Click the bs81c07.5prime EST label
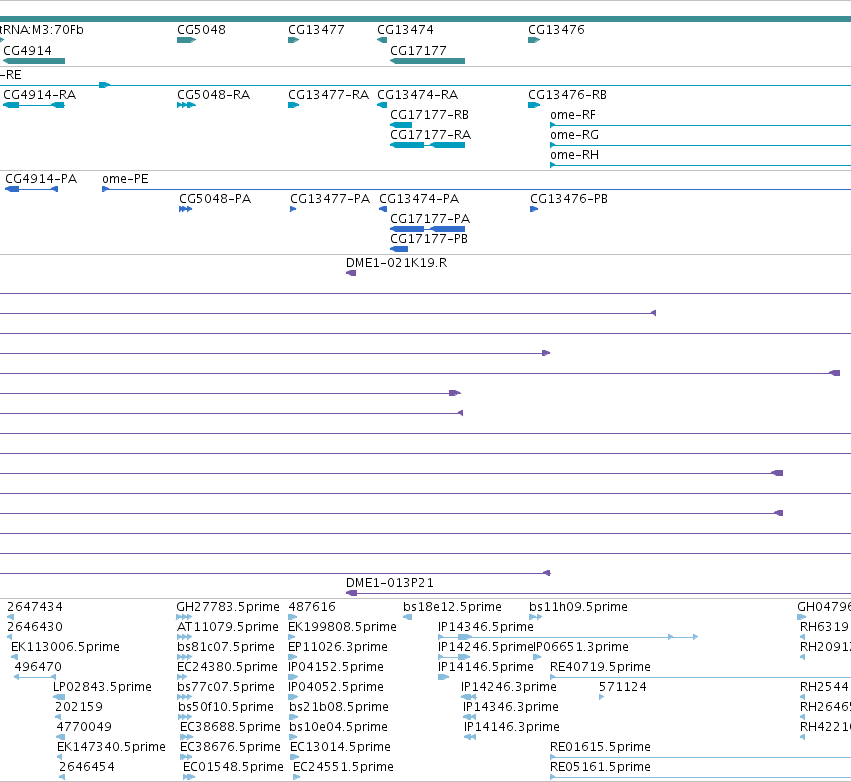 coord(226,647)
